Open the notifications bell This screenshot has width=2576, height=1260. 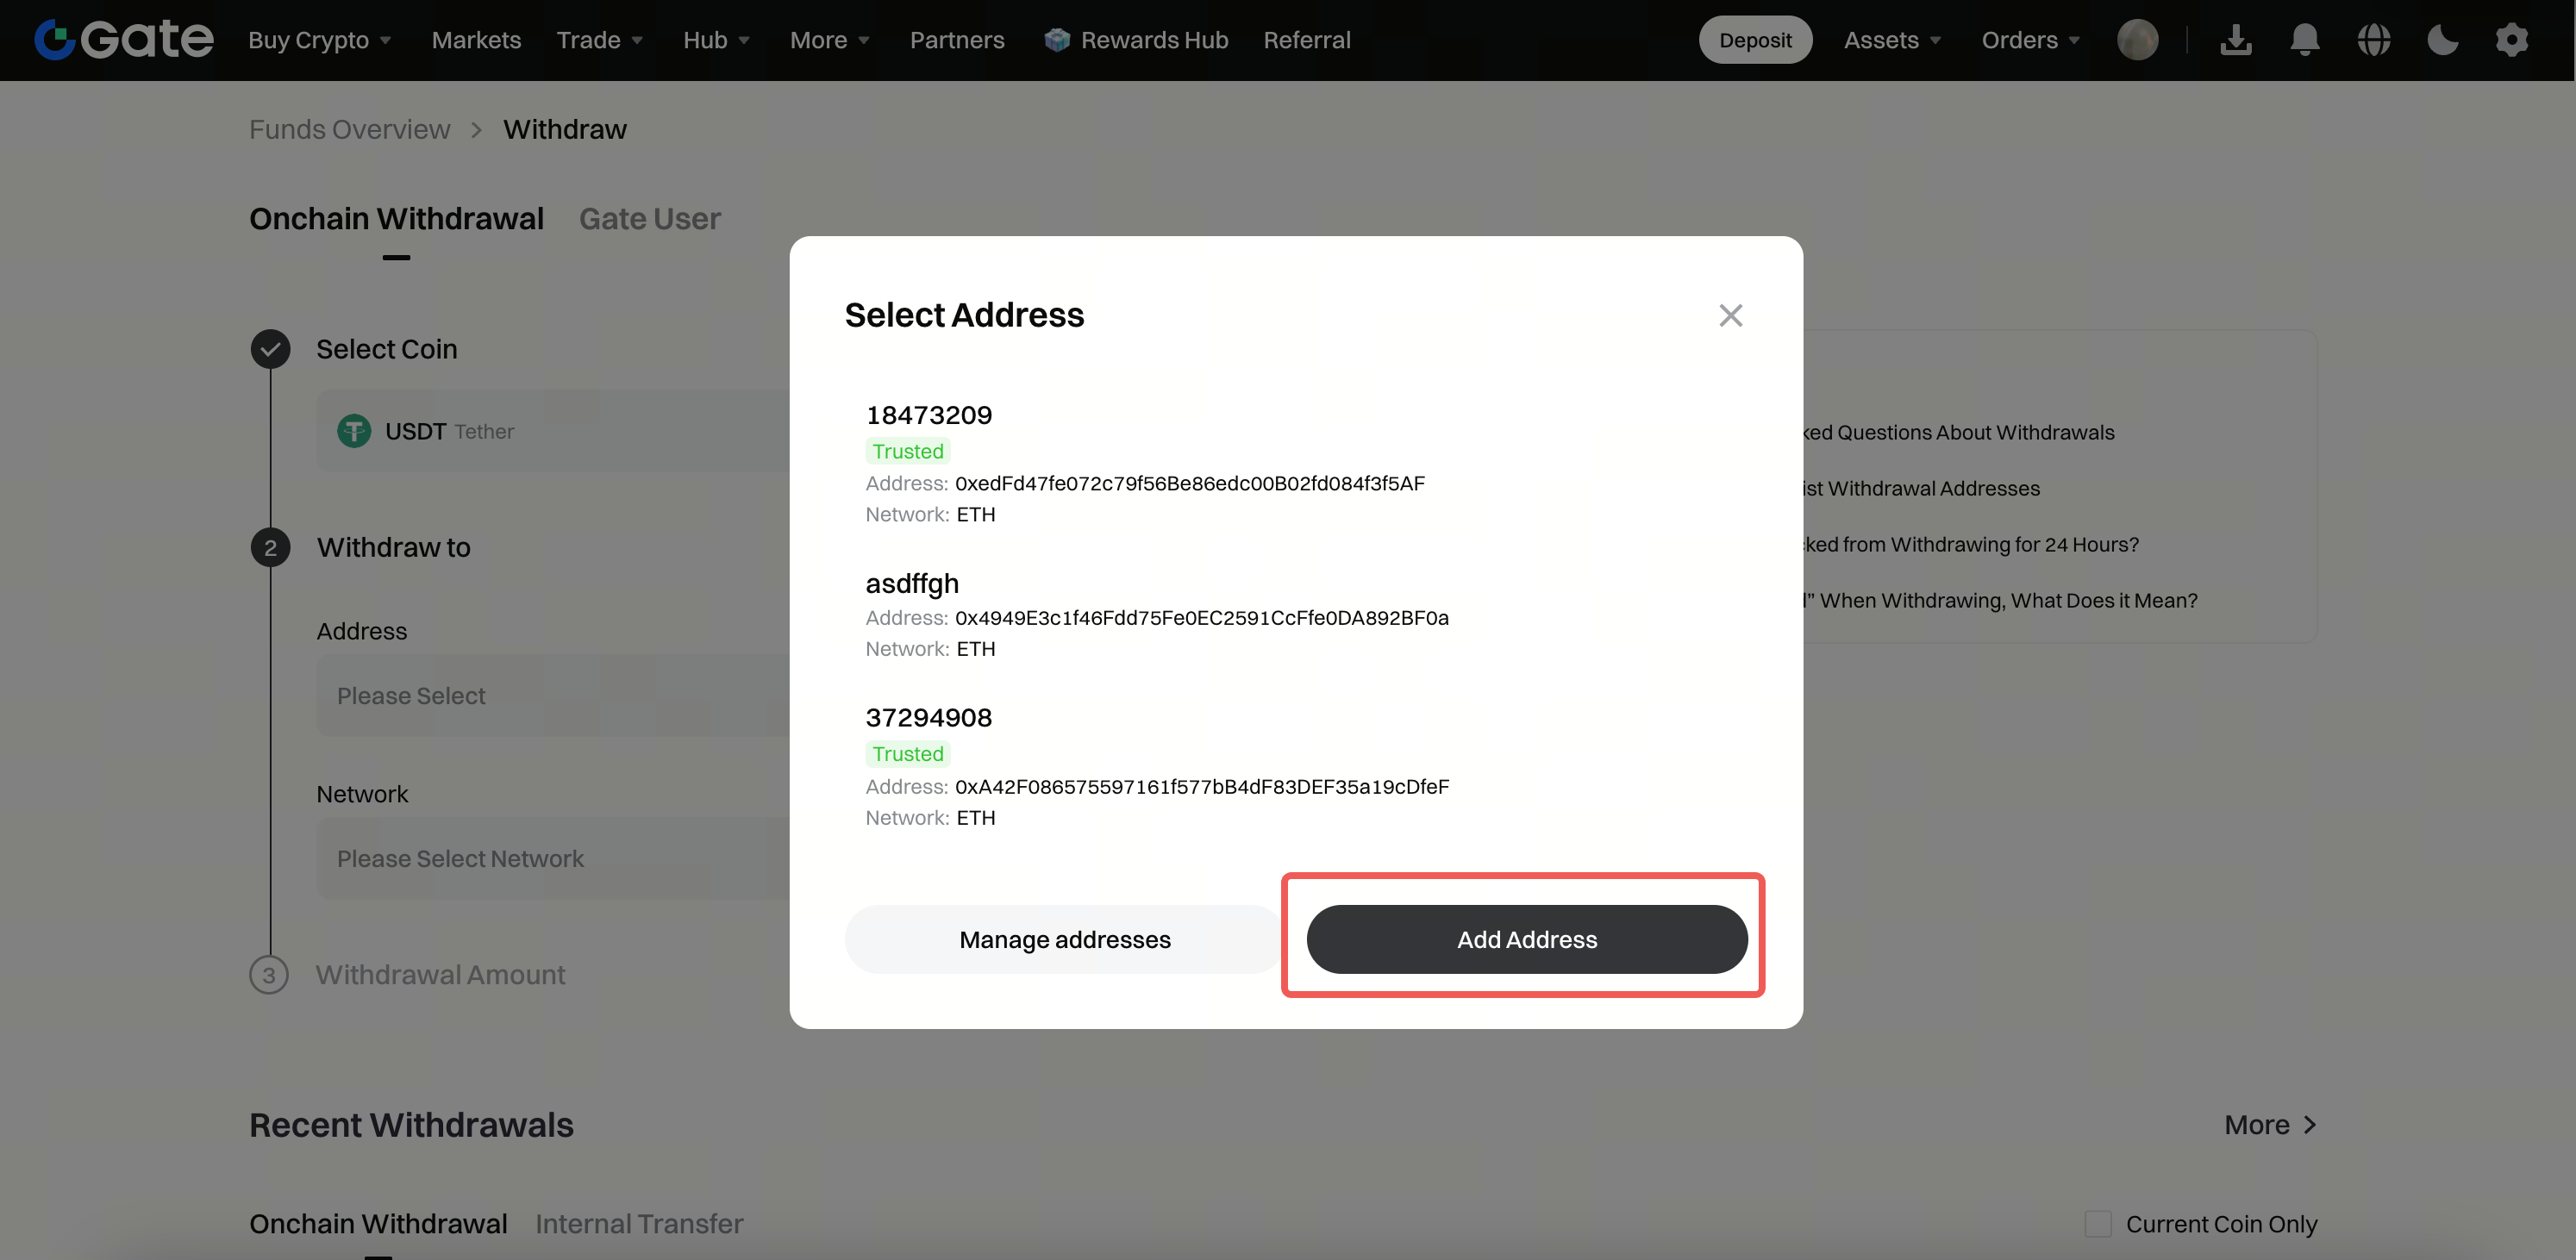tap(2305, 40)
